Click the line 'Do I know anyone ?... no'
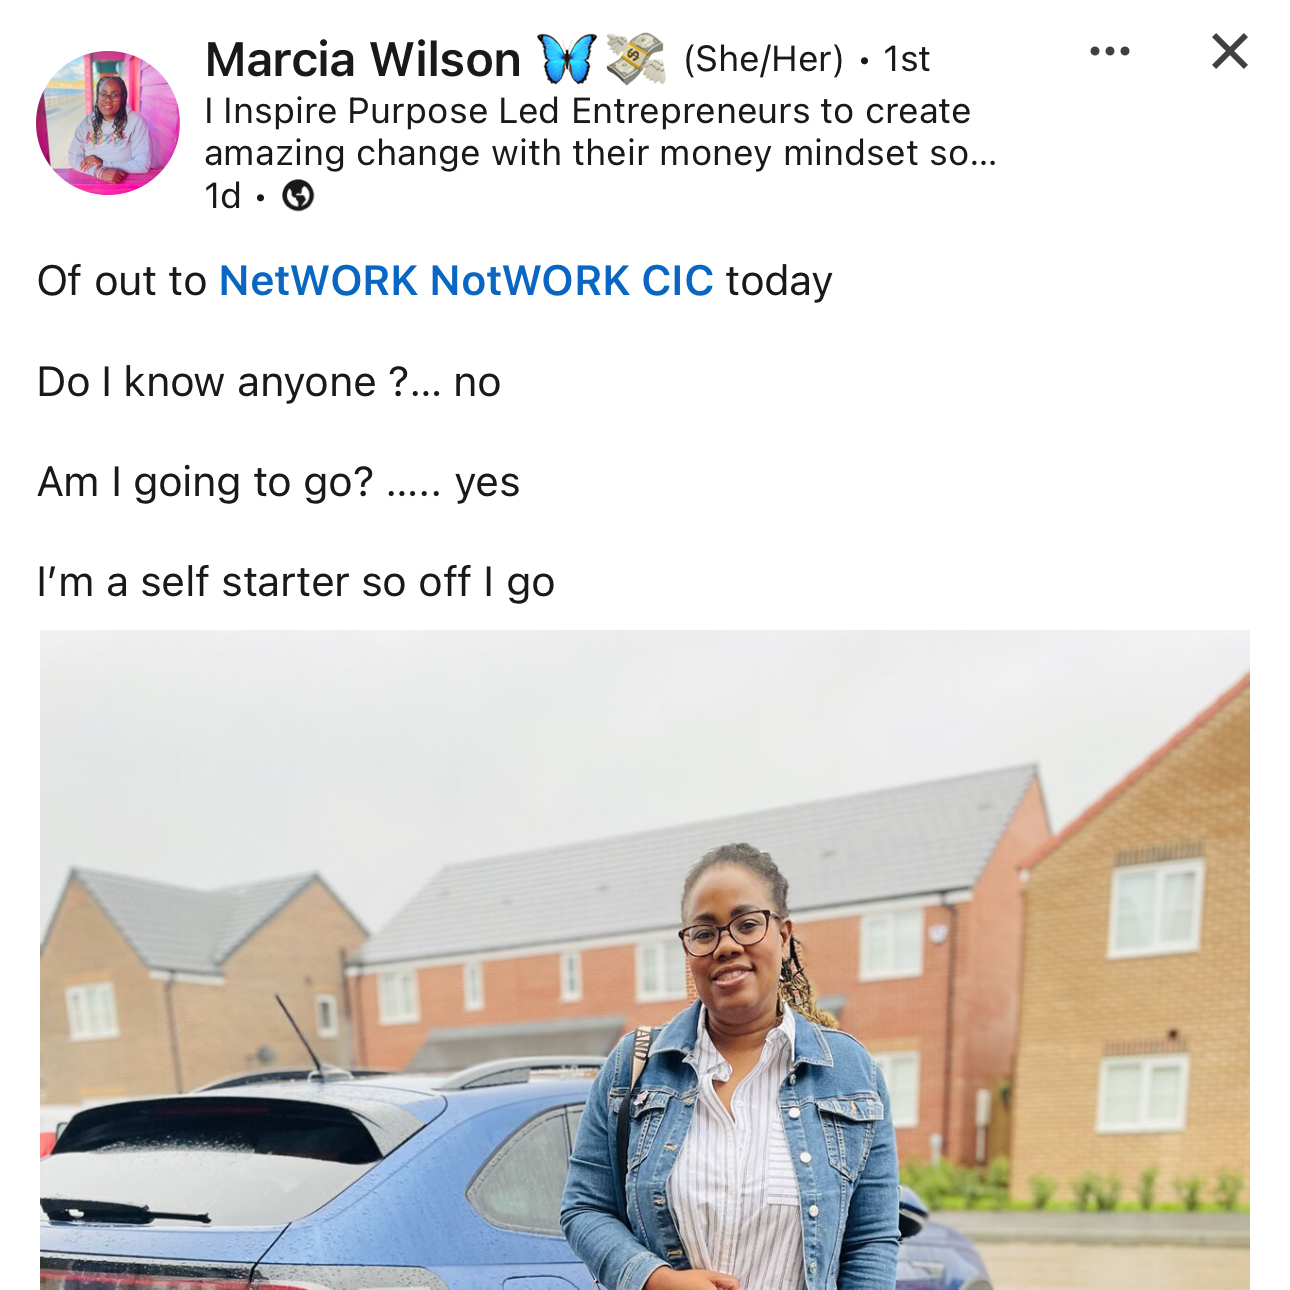Image resolution: width=1290 pixels, height=1290 pixels. coord(269,382)
